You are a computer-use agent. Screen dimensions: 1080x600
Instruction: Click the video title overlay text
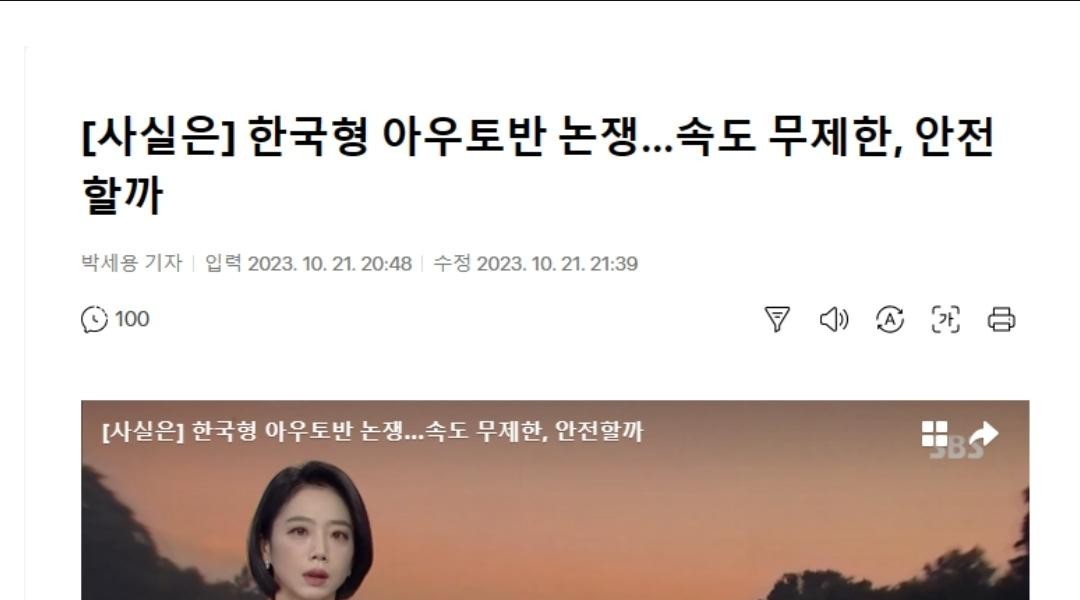pos(372,431)
